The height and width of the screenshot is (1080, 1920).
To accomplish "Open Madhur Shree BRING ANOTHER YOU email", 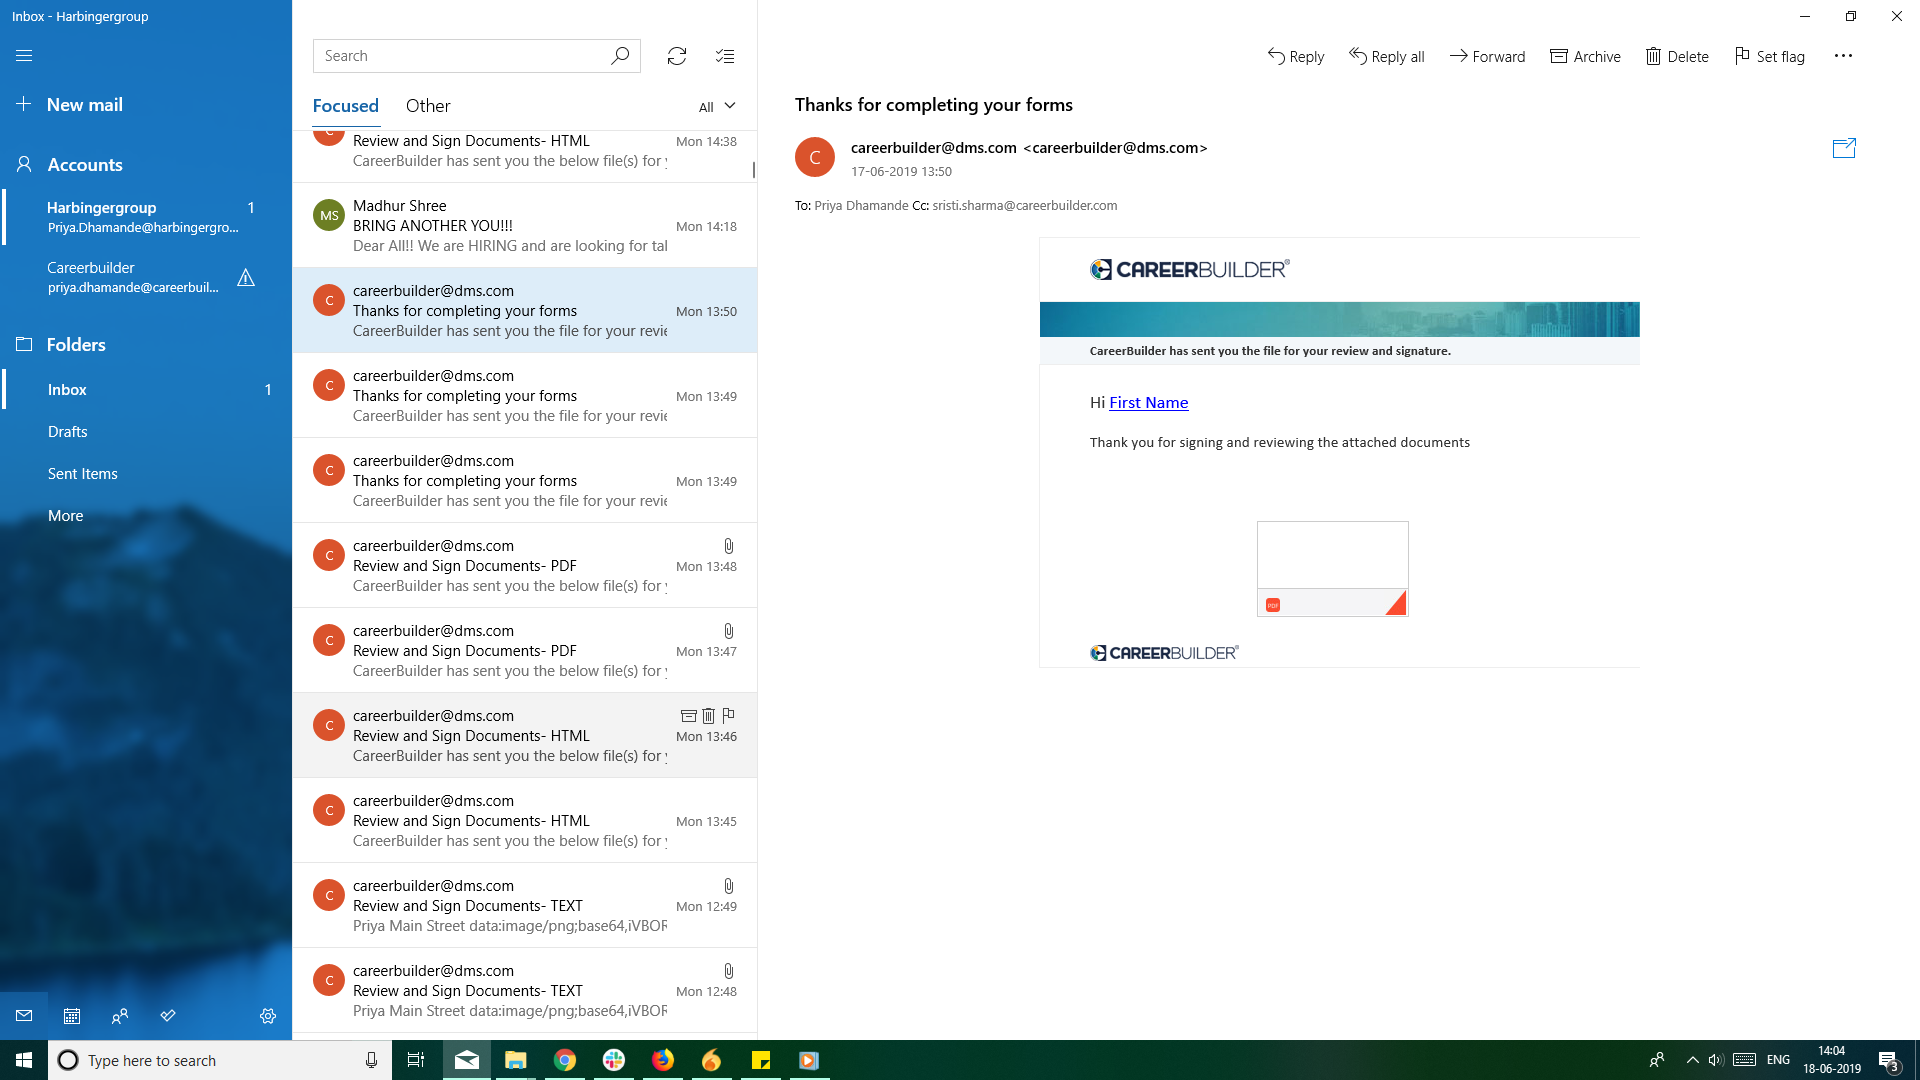I will pyautogui.click(x=525, y=225).
